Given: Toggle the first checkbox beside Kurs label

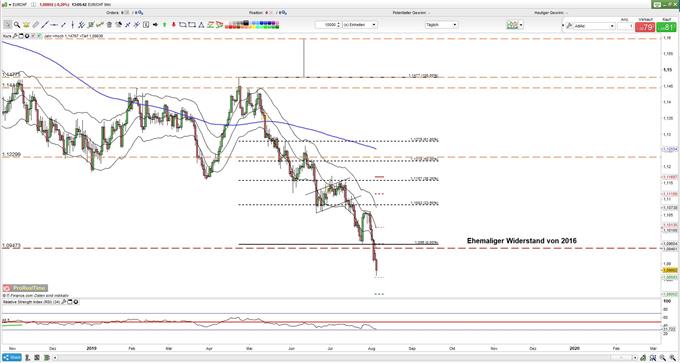Looking at the screenshot, I should 33,36.
